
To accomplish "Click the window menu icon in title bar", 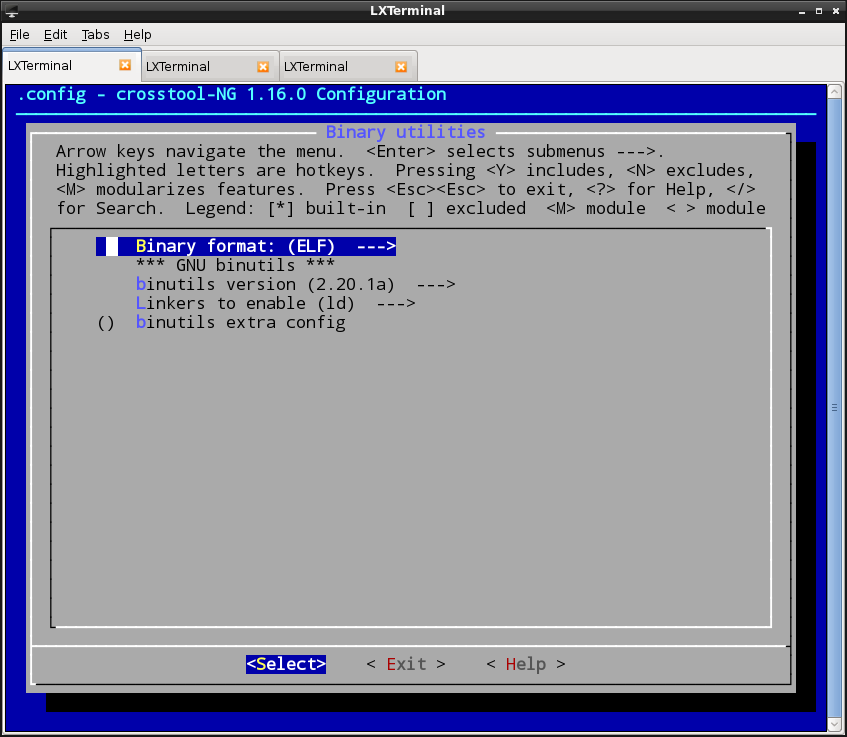I will [x=11, y=11].
